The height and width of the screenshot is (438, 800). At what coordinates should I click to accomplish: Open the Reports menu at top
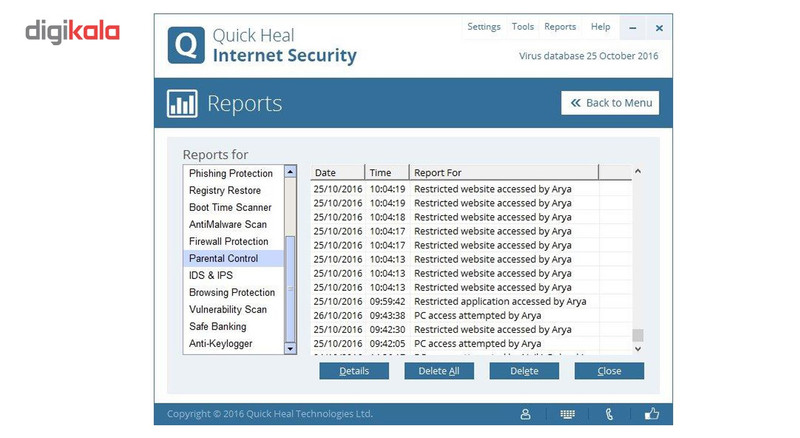click(x=560, y=27)
